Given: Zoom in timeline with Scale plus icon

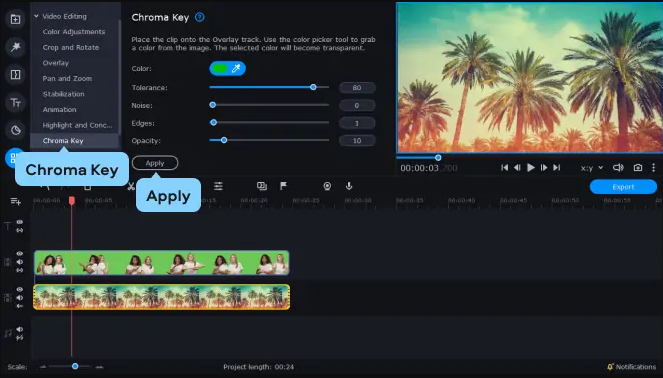Looking at the screenshot, I should point(99,367).
